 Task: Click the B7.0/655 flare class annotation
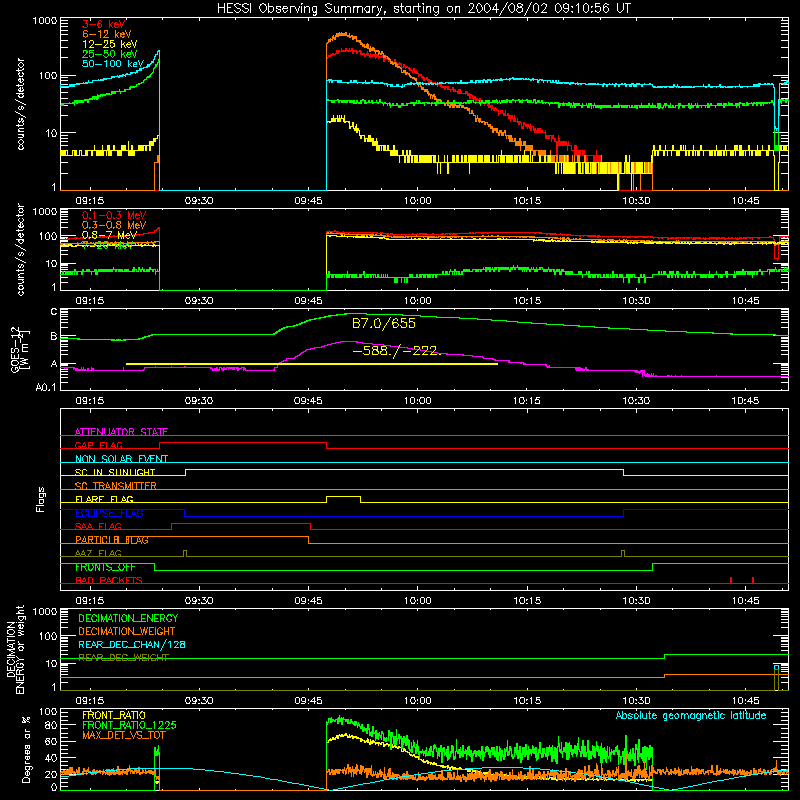384,323
